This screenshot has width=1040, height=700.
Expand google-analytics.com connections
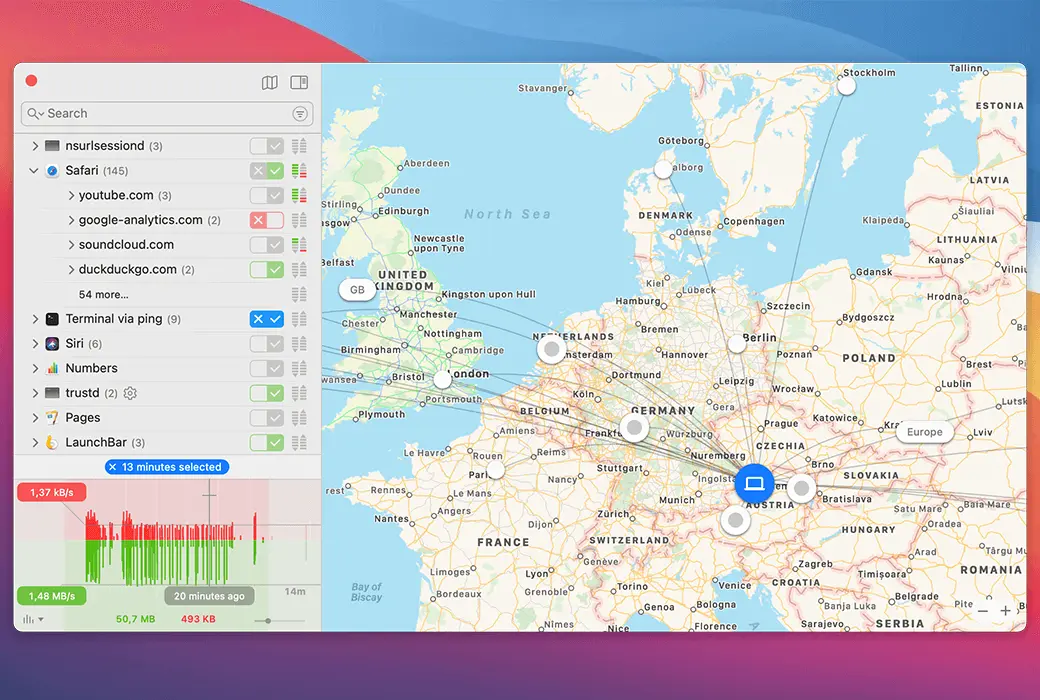pyautogui.click(x=70, y=220)
